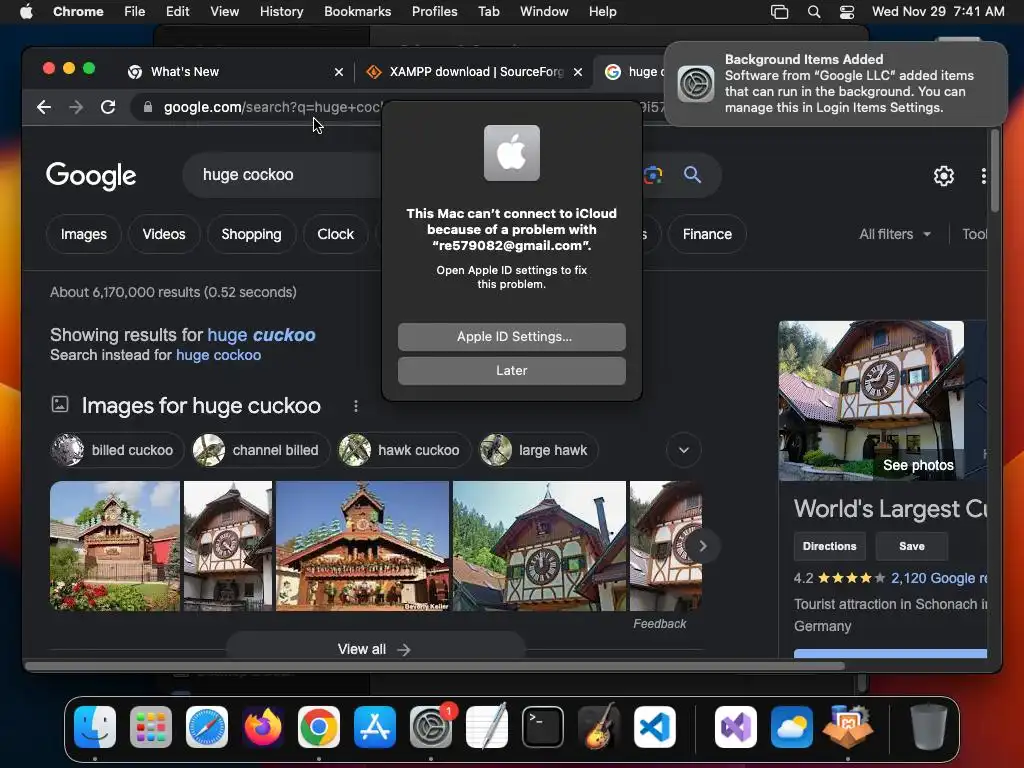This screenshot has width=1024, height=768.
Task: Click See photos on the knowledge panel
Action: click(x=918, y=465)
